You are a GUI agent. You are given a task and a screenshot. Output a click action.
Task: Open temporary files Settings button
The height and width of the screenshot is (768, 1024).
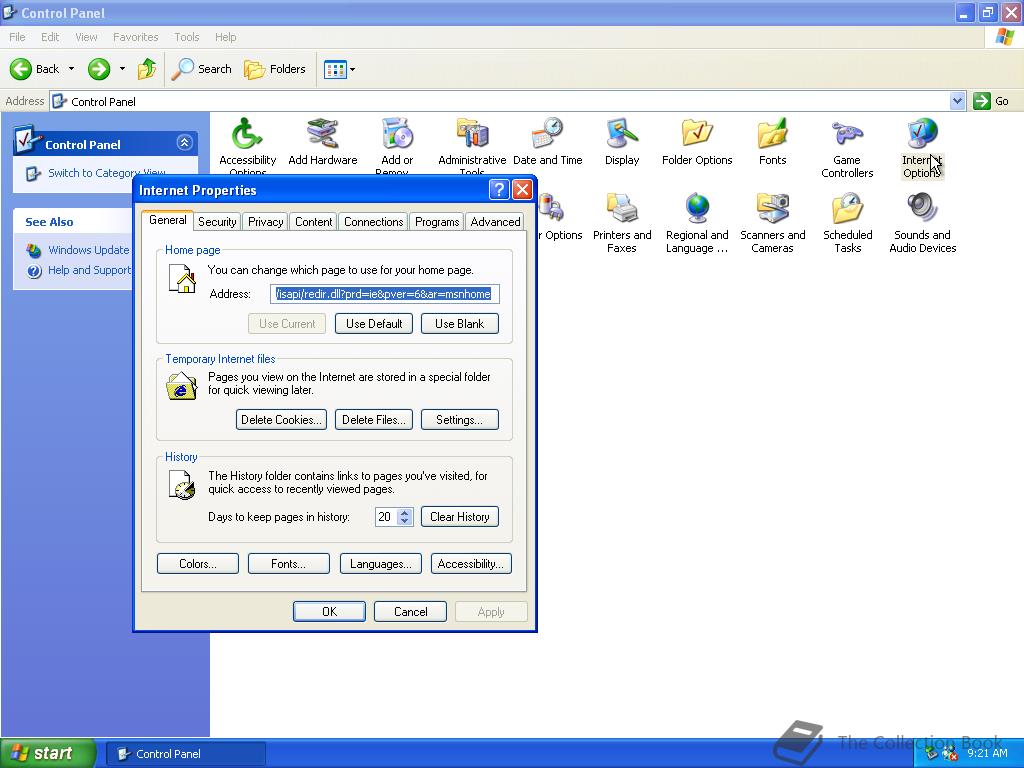[460, 420]
